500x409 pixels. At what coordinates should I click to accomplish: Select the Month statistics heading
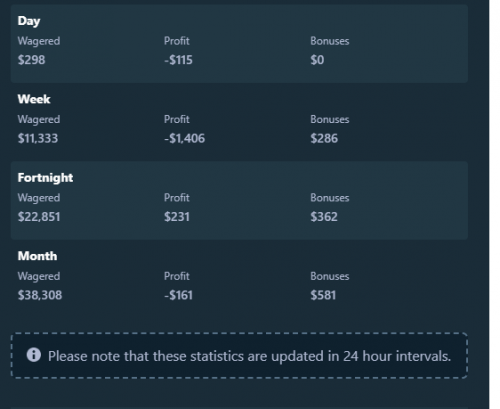[x=37, y=256]
